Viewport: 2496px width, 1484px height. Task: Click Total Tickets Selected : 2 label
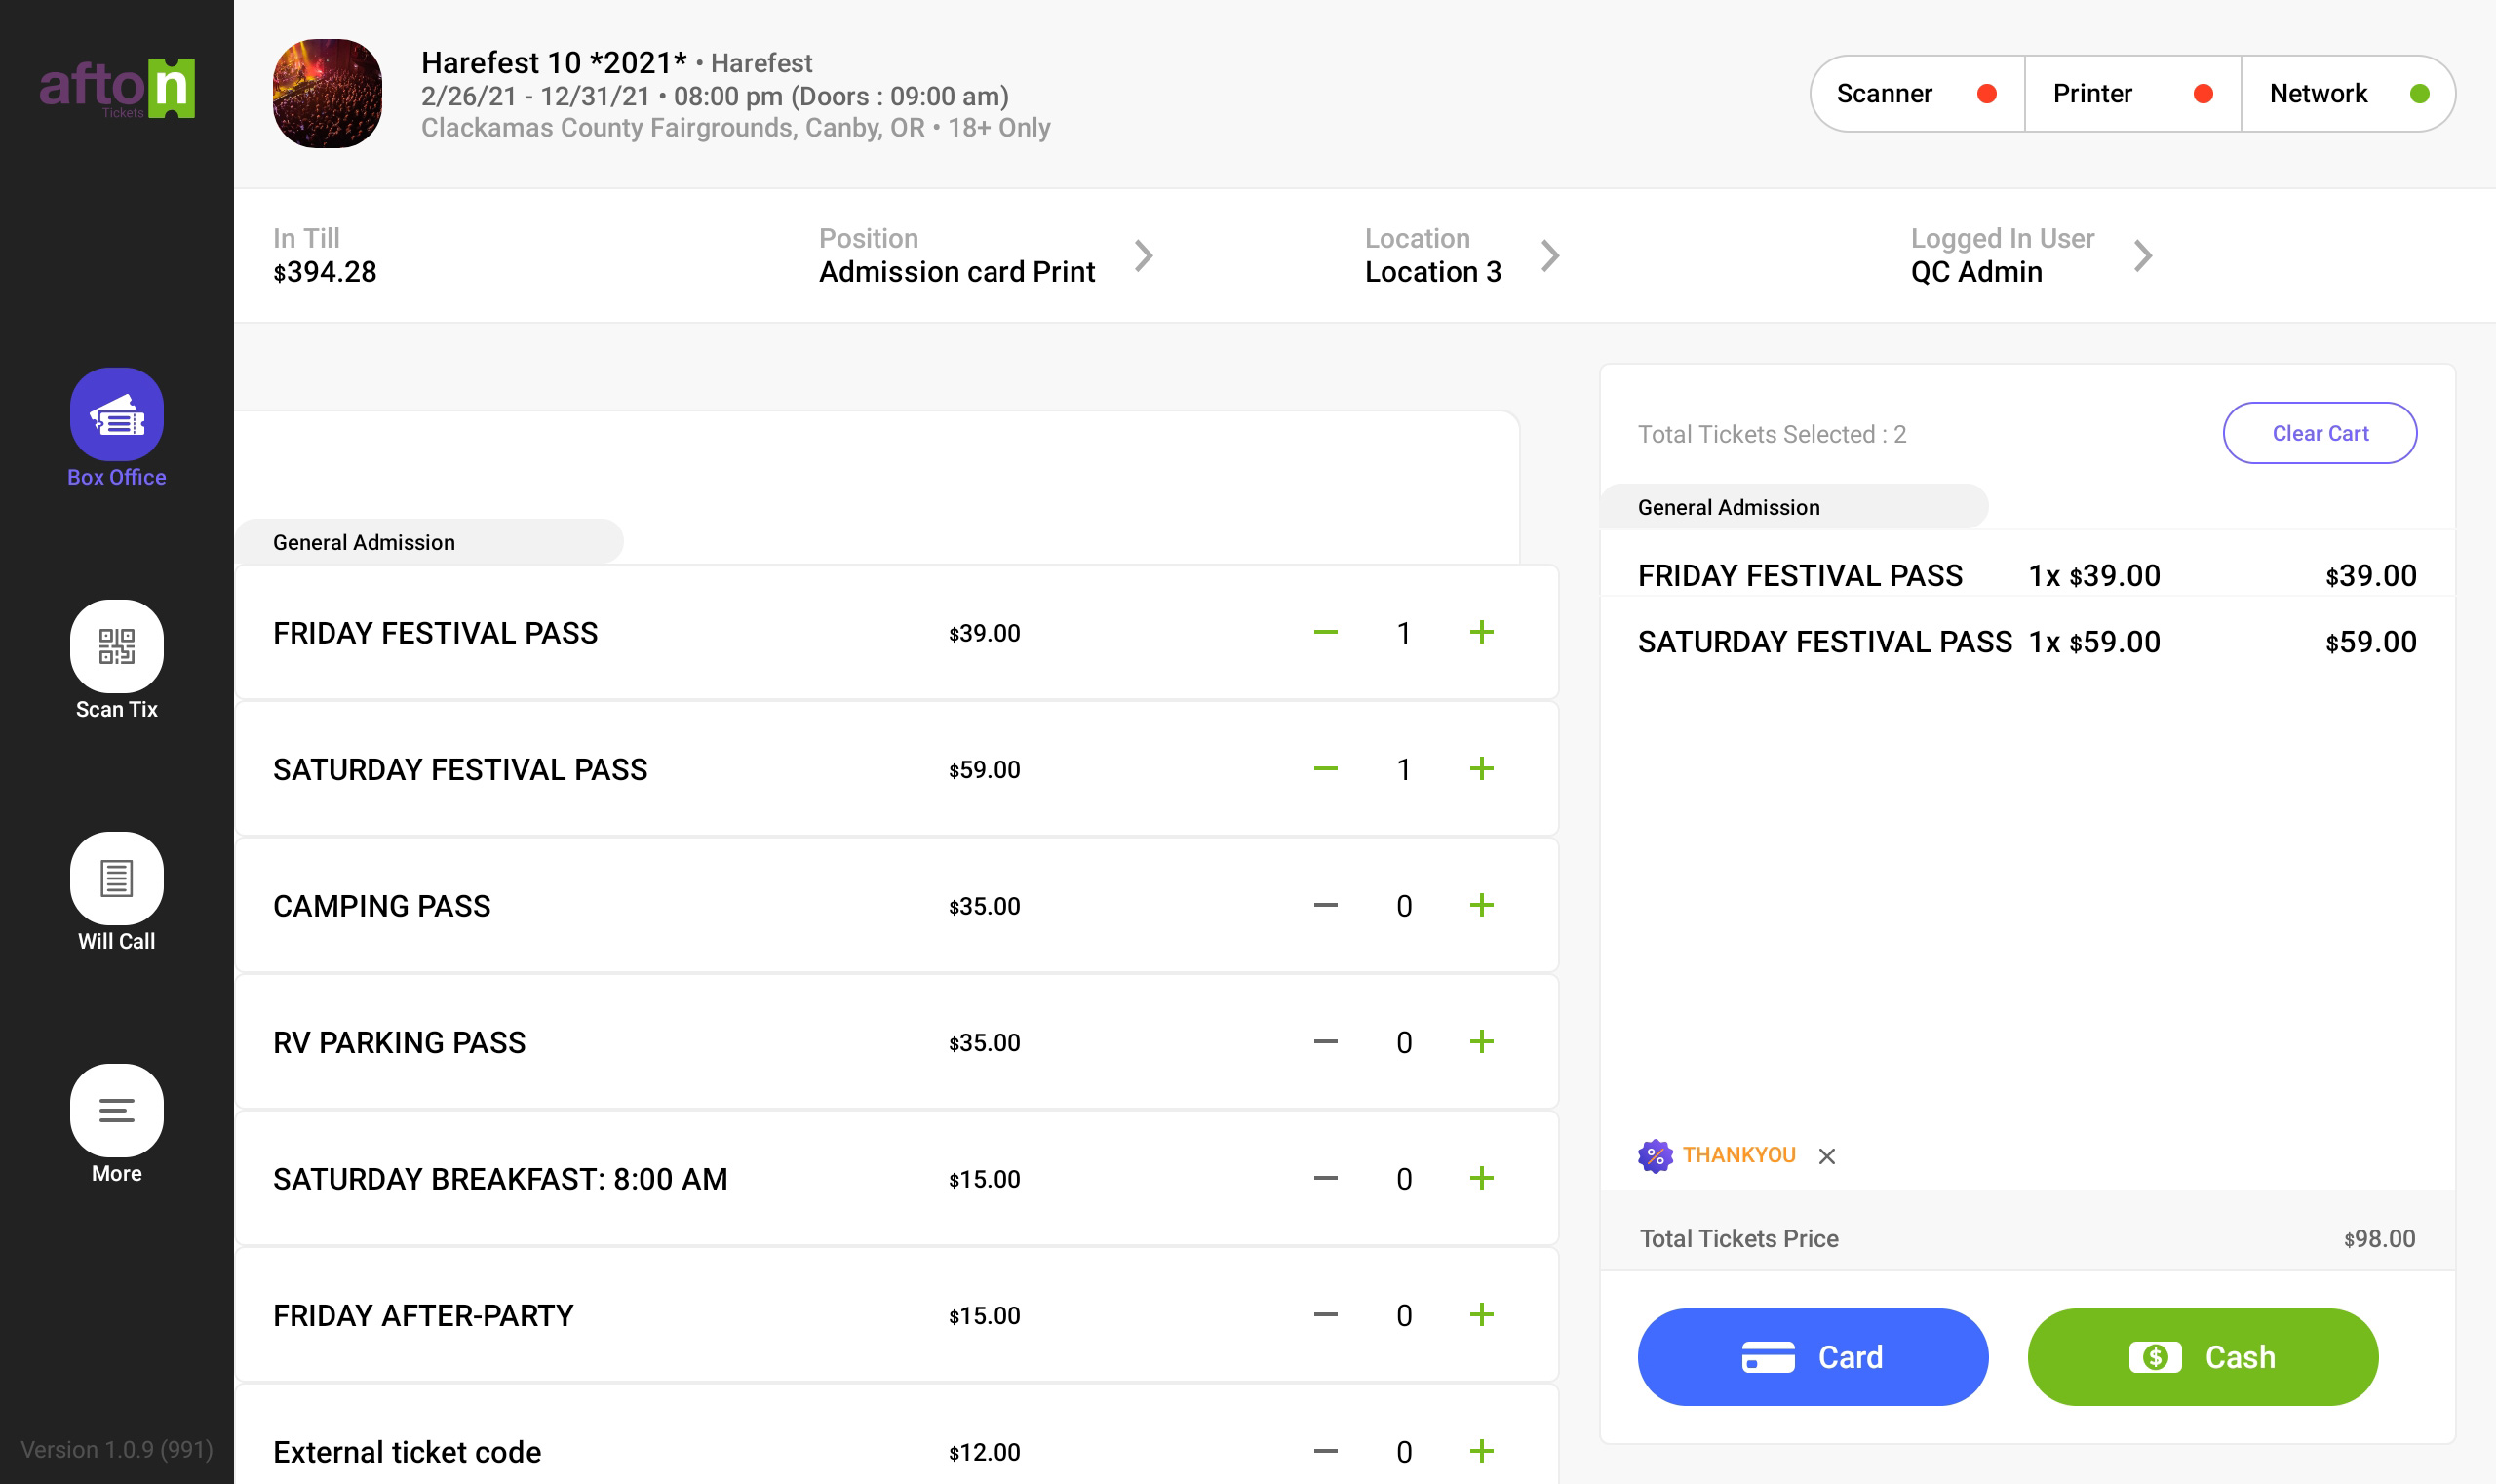coord(1772,434)
